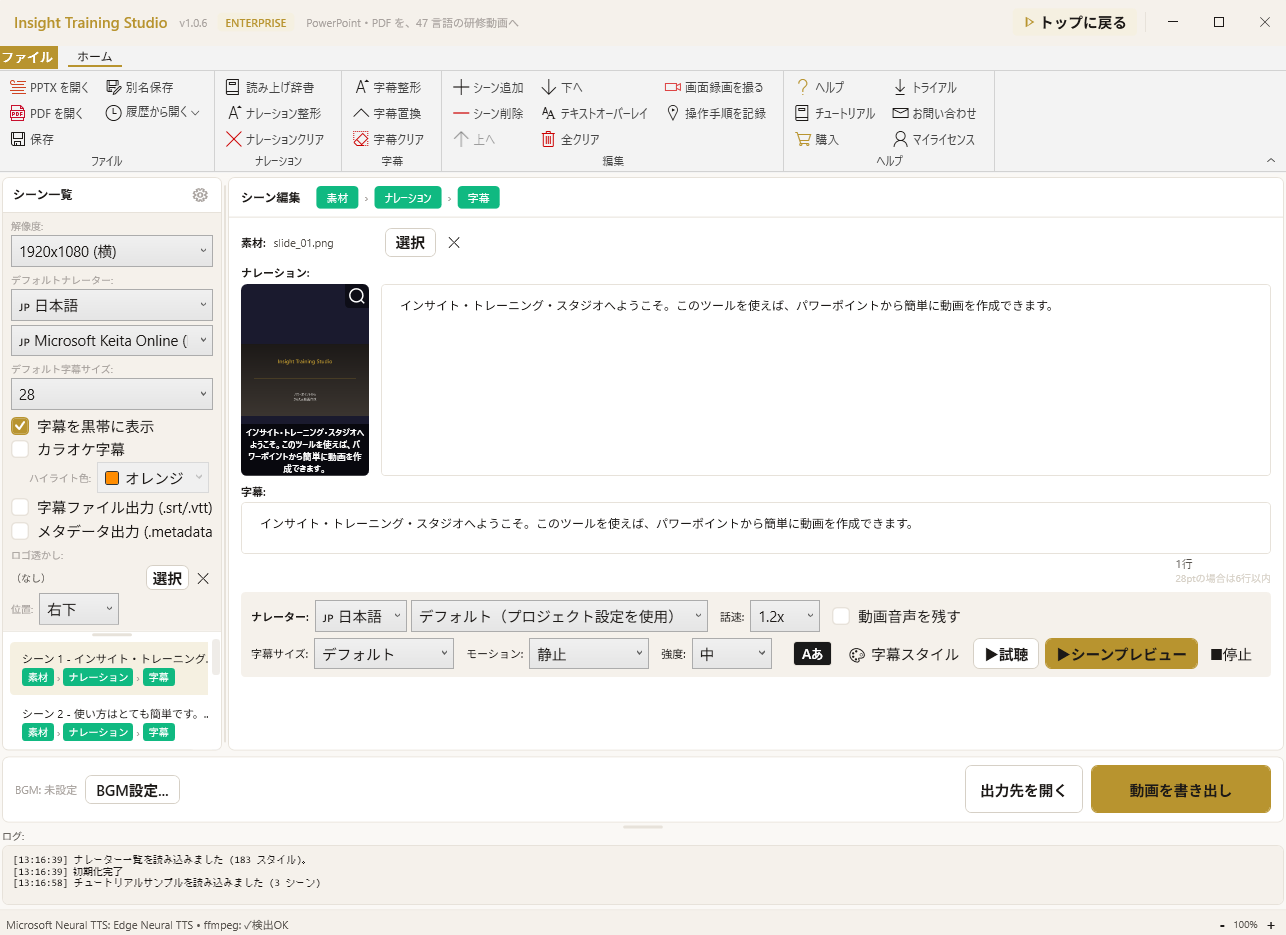Click the 保存 save icon

[x=17, y=139]
